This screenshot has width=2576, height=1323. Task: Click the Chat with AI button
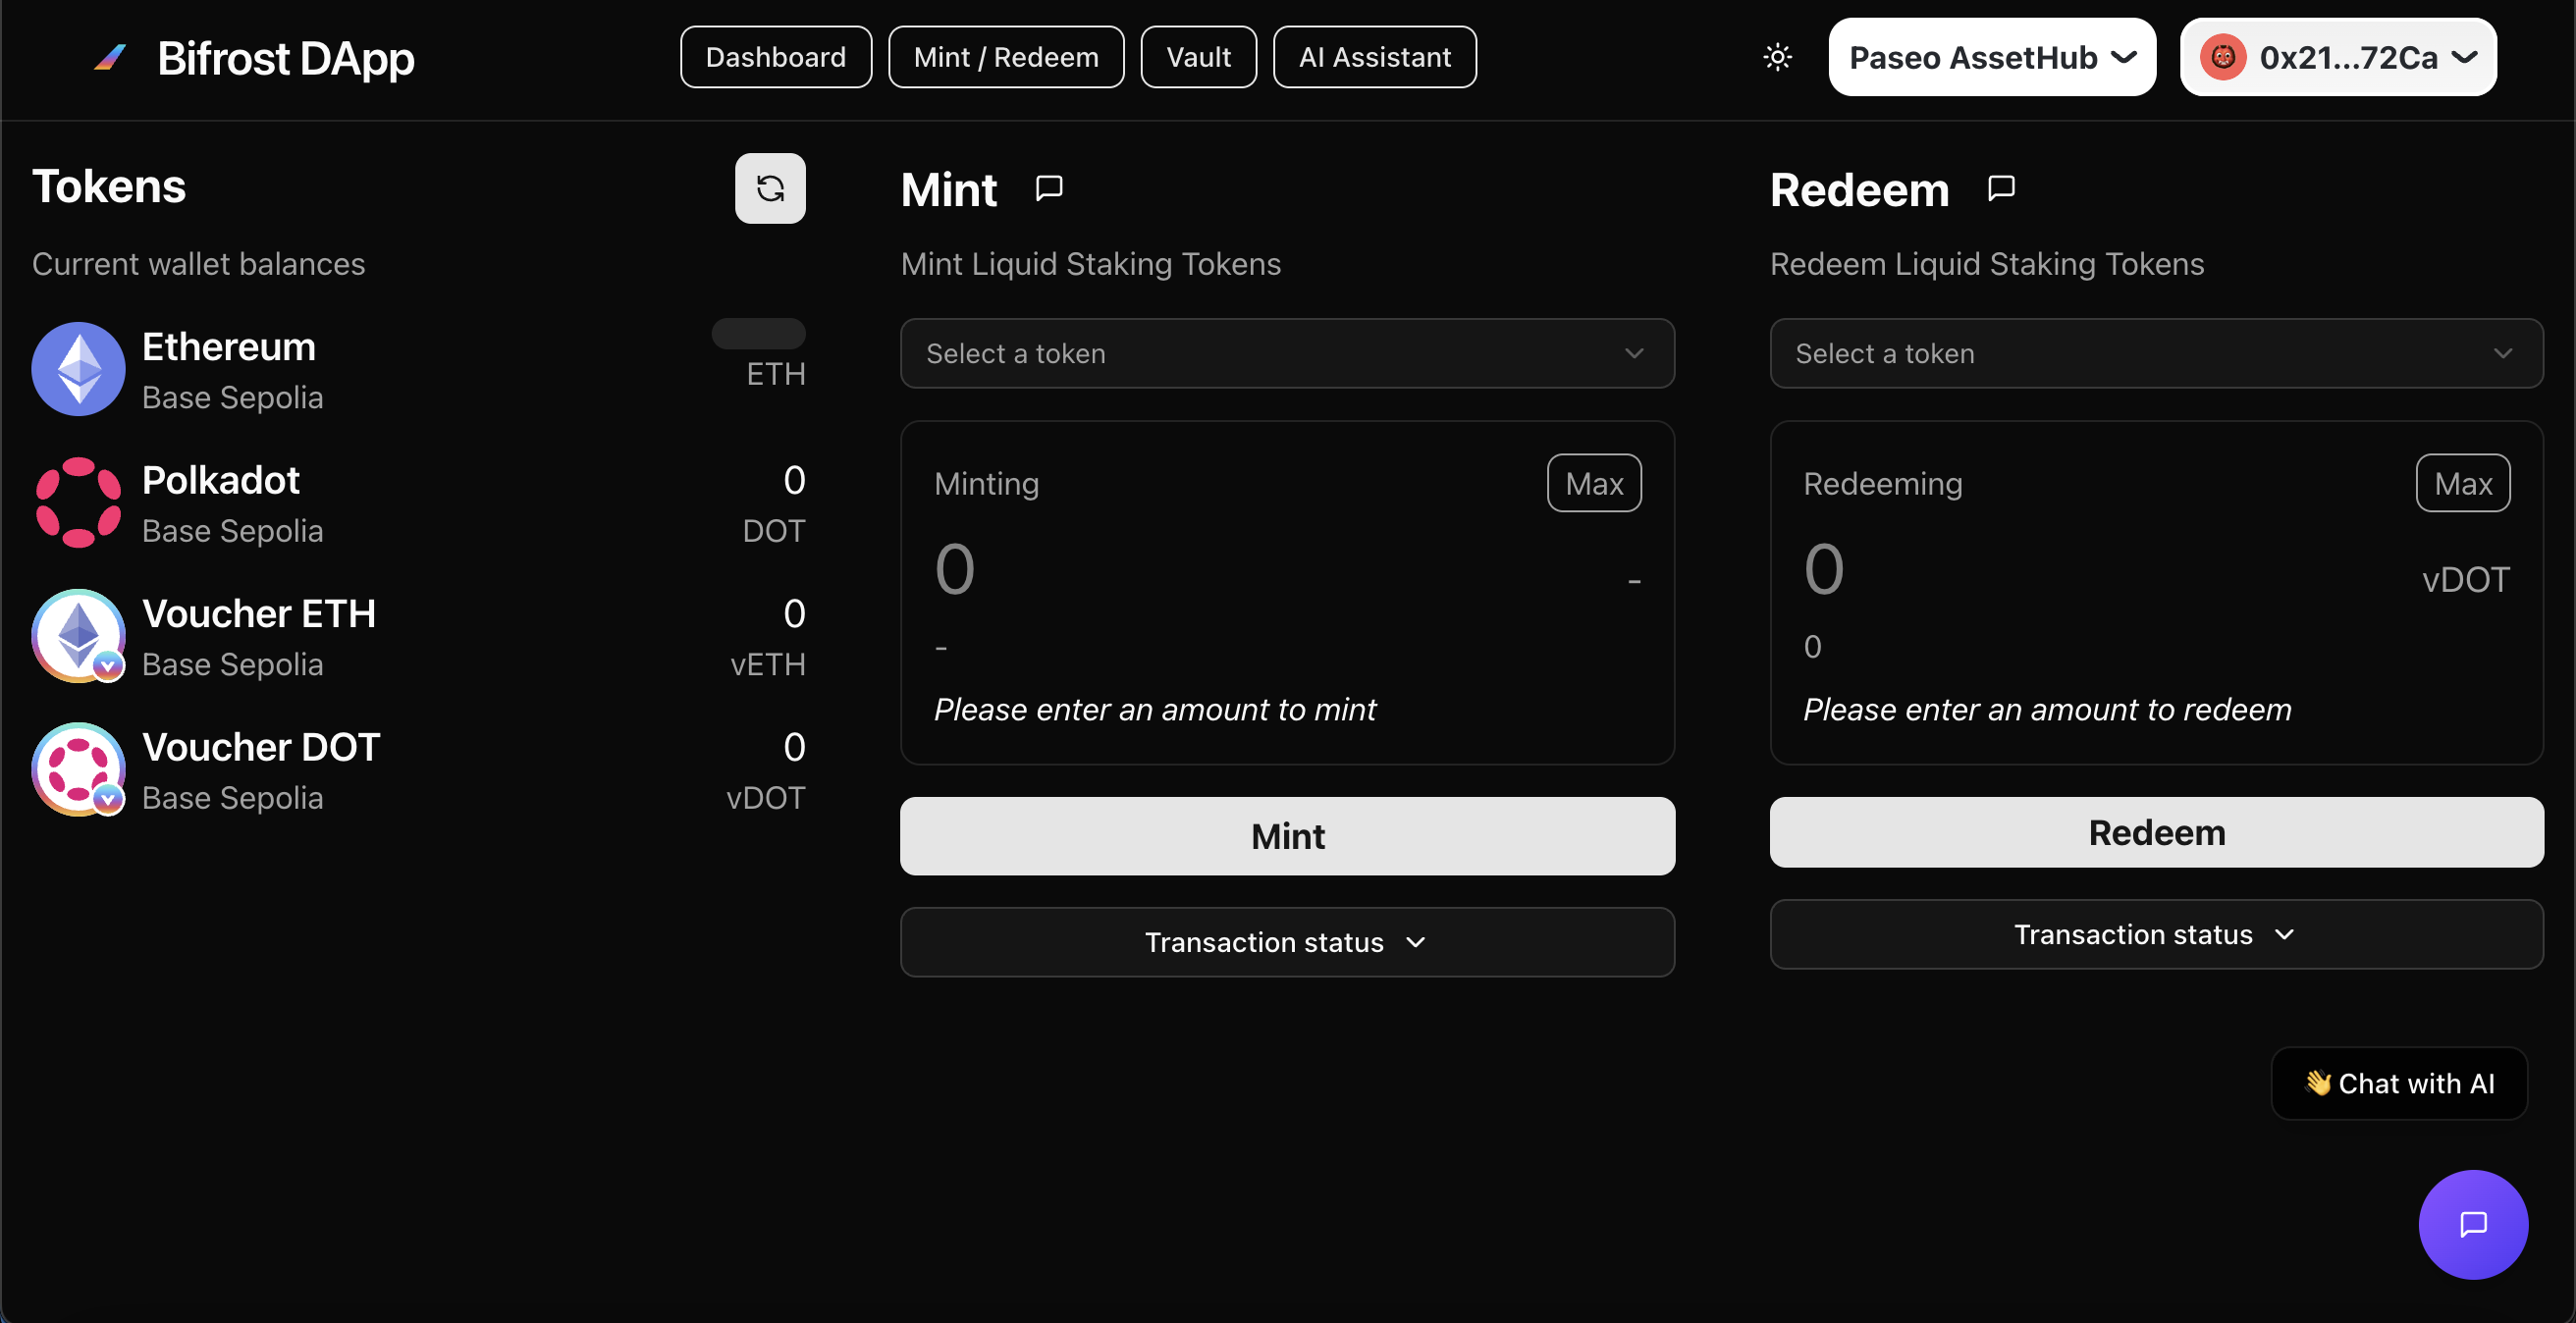click(2399, 1083)
